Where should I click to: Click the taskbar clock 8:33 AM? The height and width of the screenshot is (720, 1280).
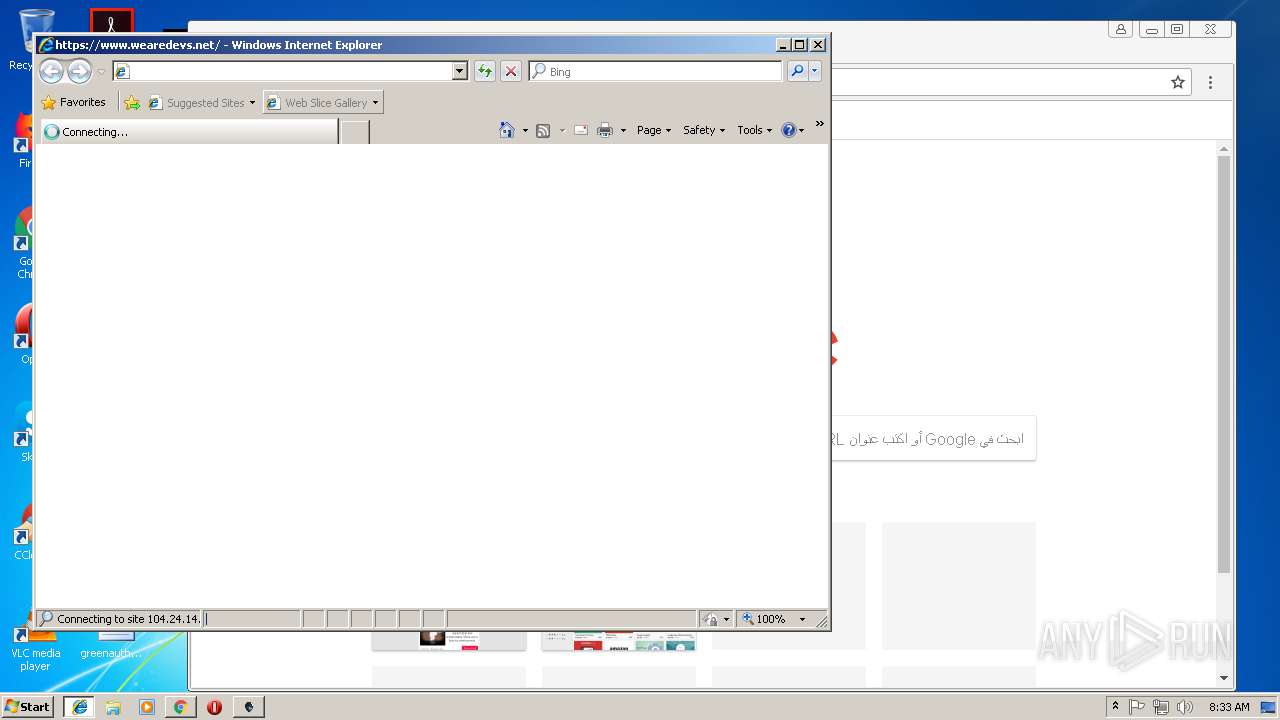1228,706
